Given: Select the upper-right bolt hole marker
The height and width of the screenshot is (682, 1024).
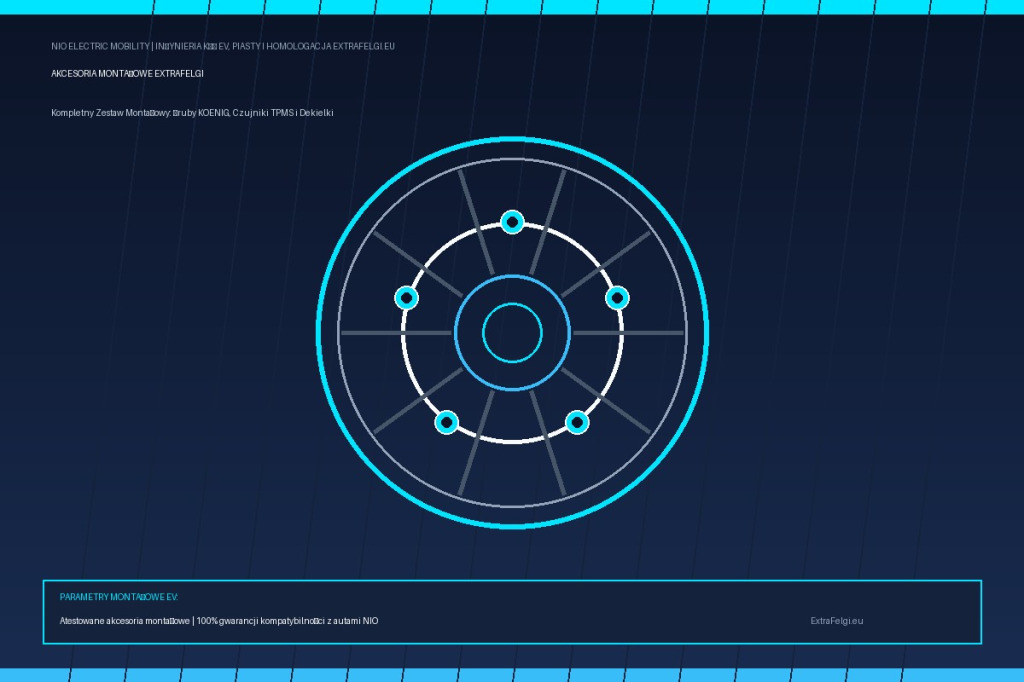Looking at the screenshot, I should coord(617,298).
